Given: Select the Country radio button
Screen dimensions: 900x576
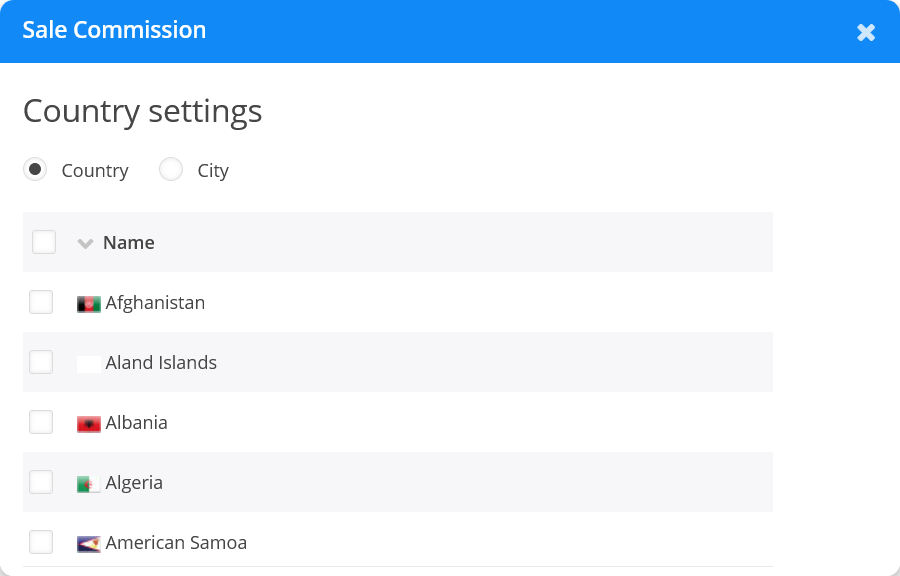Looking at the screenshot, I should pyautogui.click(x=35, y=170).
